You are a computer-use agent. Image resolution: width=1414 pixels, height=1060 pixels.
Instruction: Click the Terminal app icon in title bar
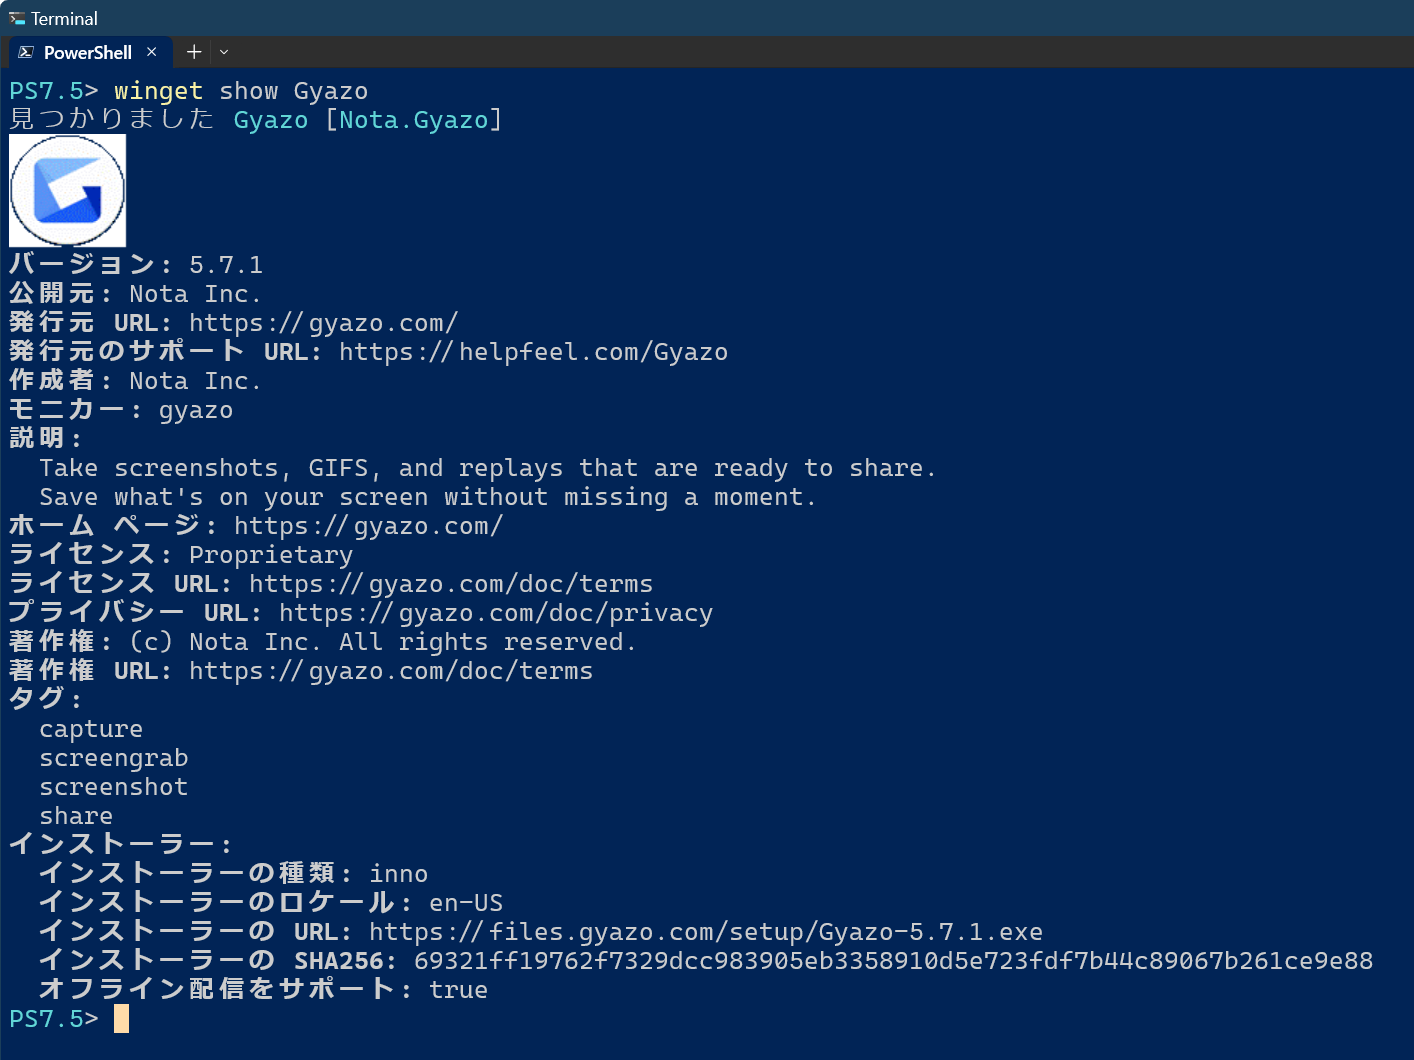(x=17, y=18)
